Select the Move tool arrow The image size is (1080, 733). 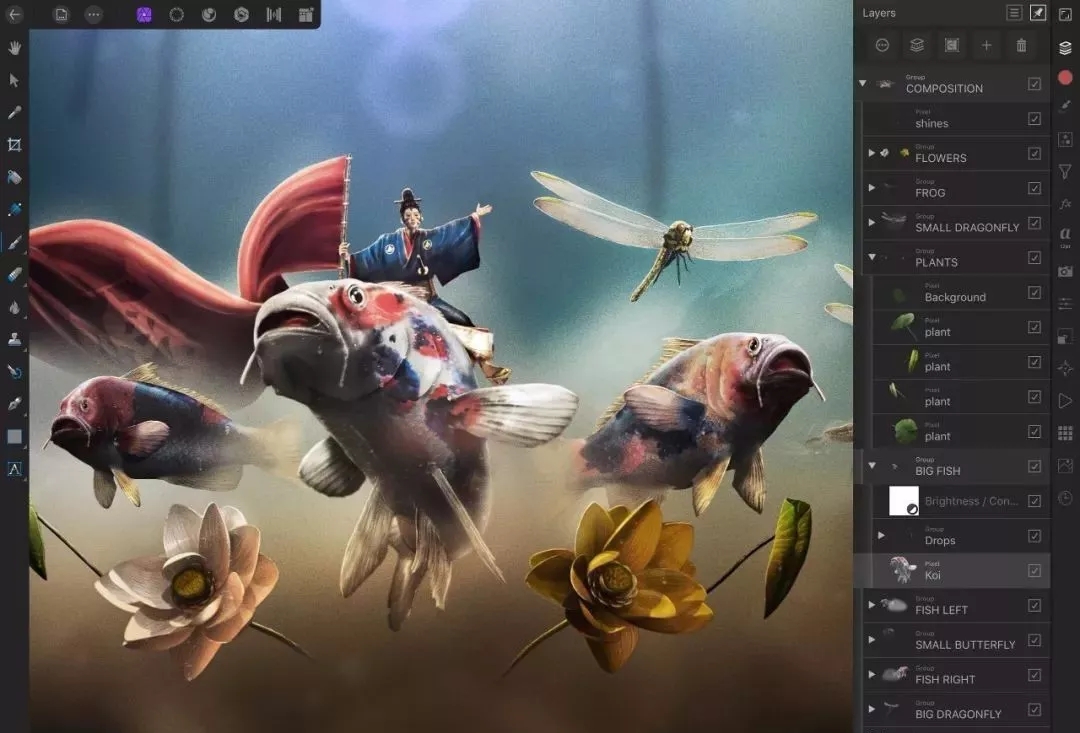(x=14, y=80)
